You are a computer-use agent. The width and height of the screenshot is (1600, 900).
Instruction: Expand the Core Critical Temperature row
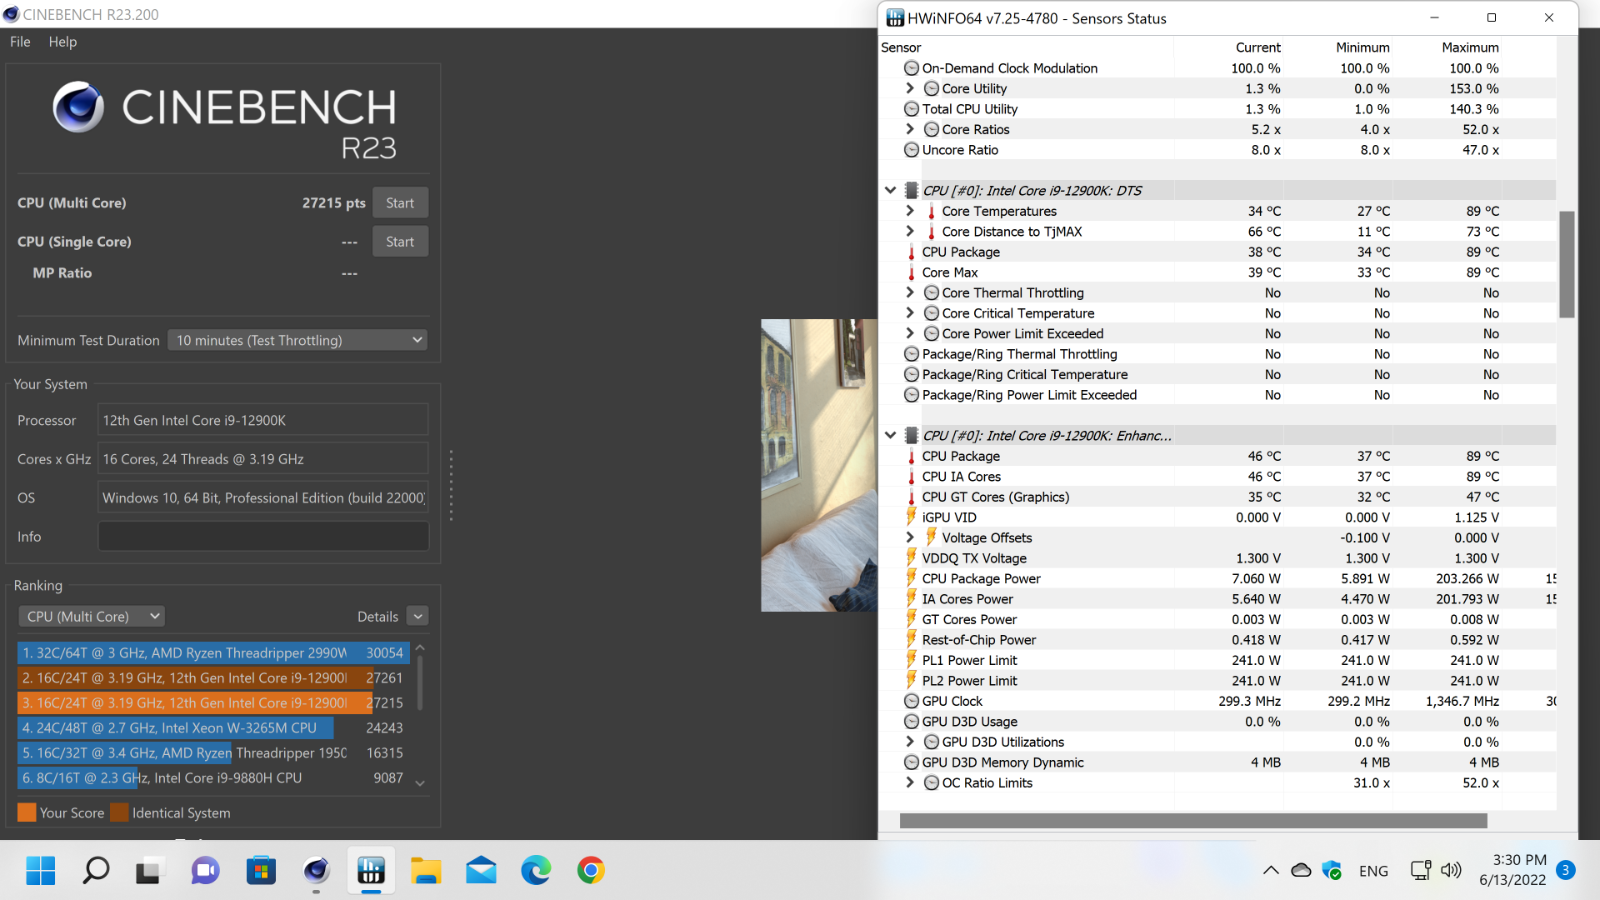910,313
